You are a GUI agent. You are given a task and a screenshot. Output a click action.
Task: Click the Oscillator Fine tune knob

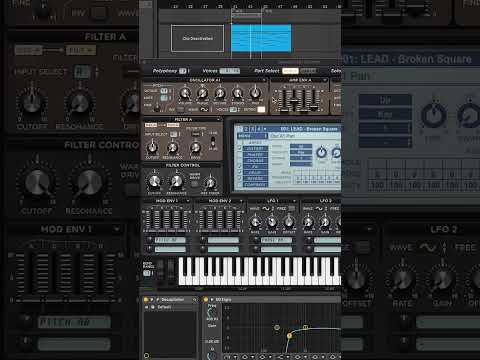coord(157,108)
